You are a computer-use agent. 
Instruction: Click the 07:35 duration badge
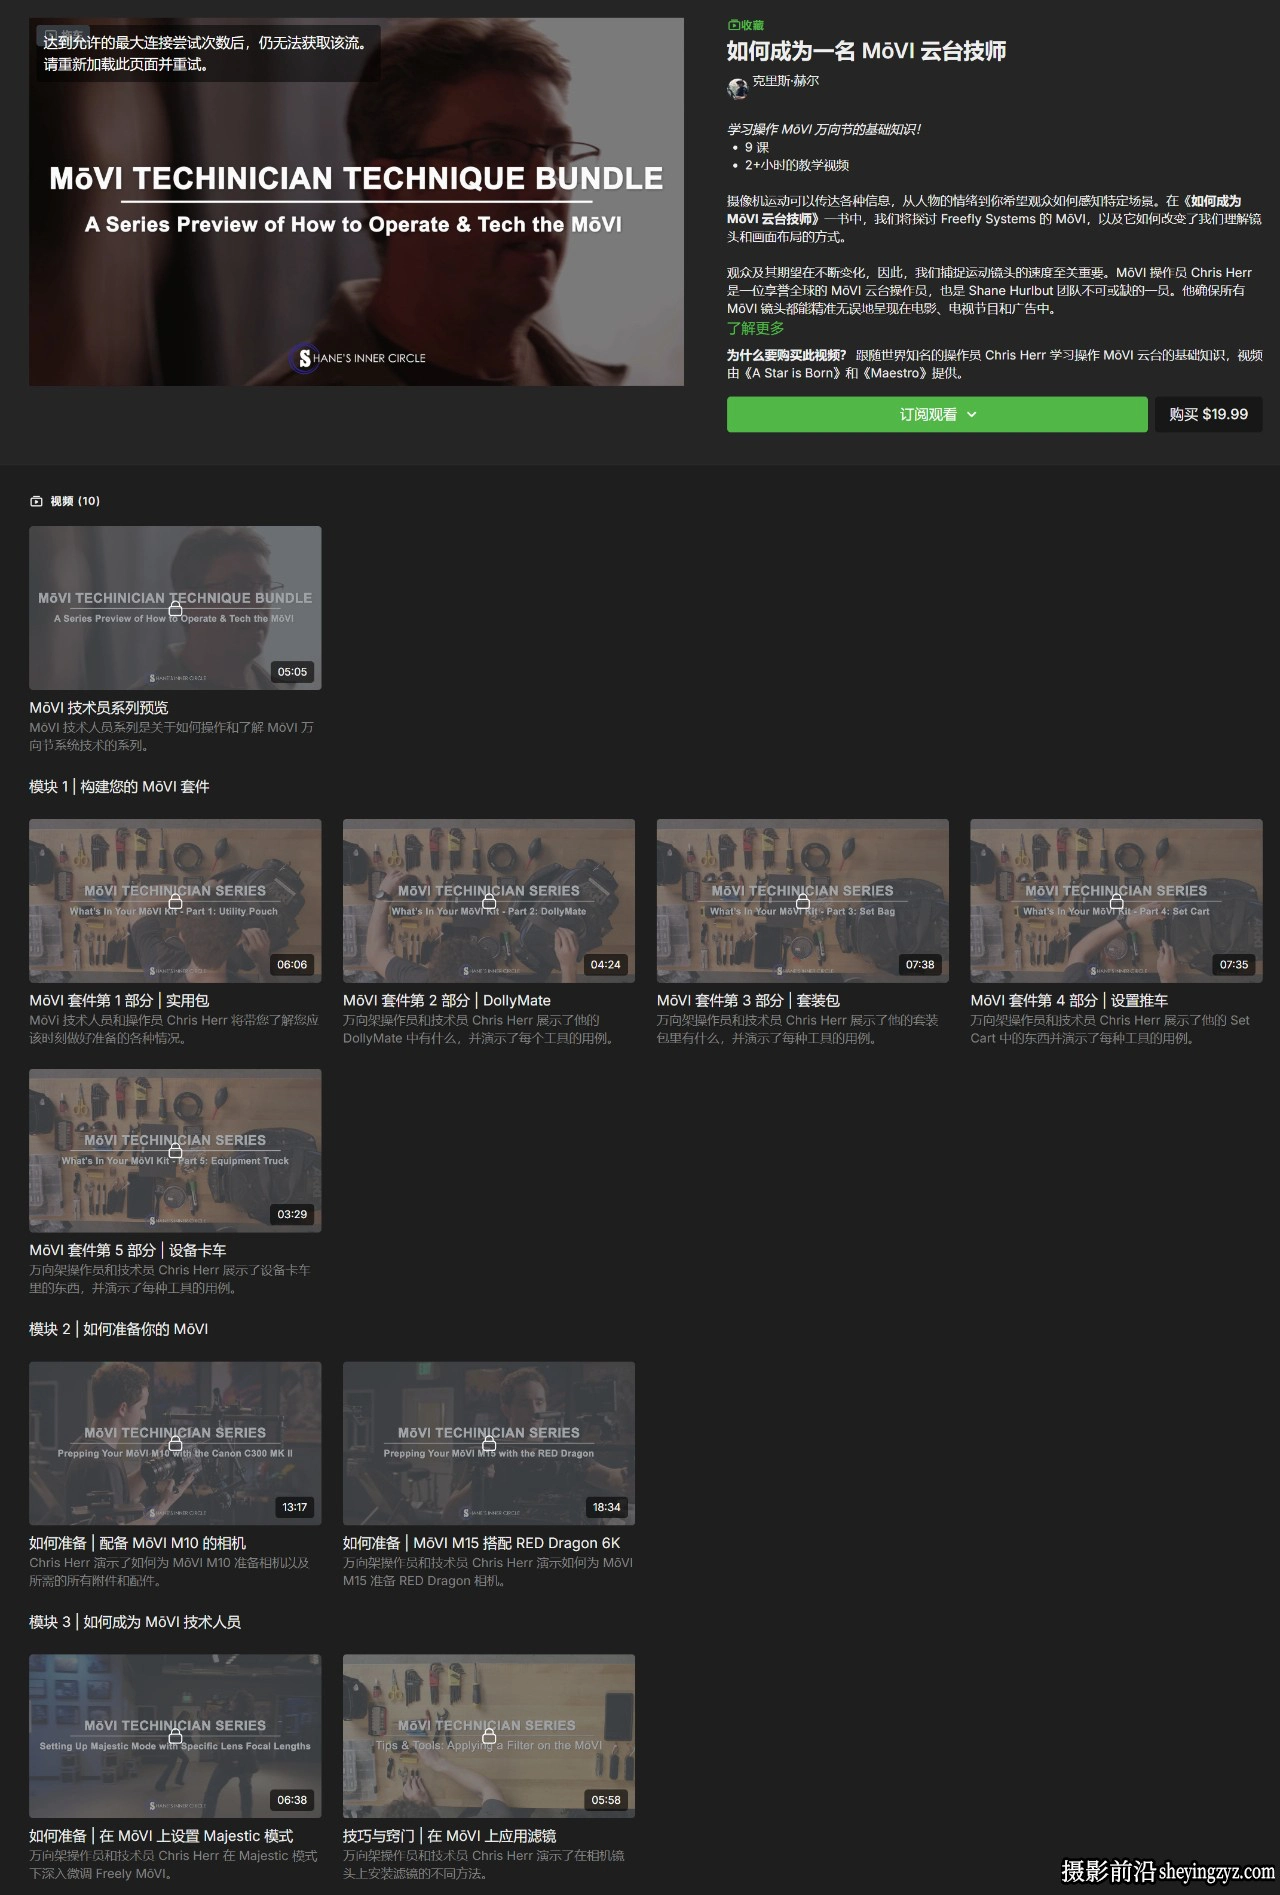(x=1234, y=965)
